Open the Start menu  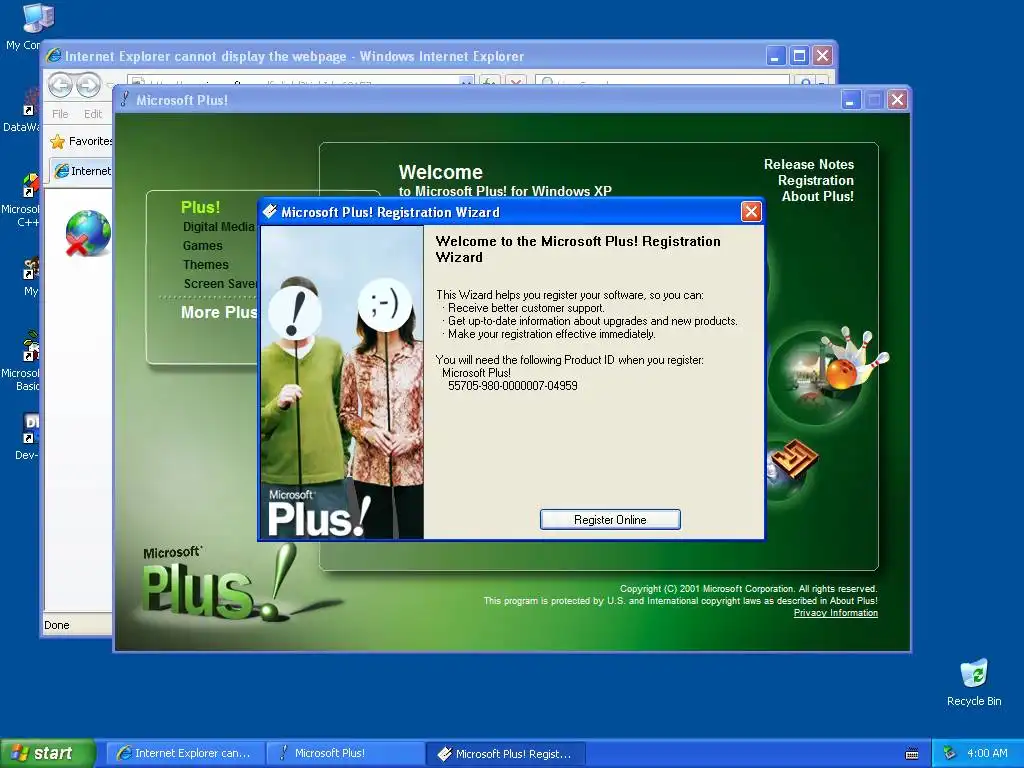(48, 753)
